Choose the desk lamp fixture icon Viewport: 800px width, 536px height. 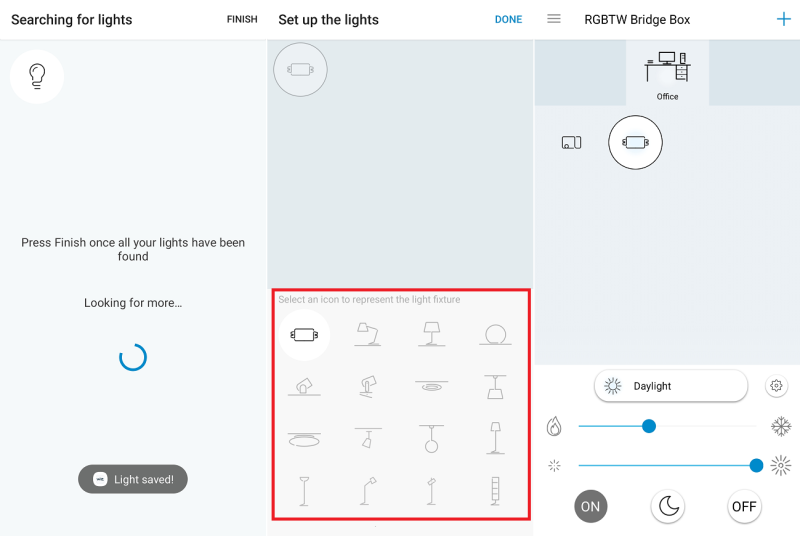click(x=368, y=335)
